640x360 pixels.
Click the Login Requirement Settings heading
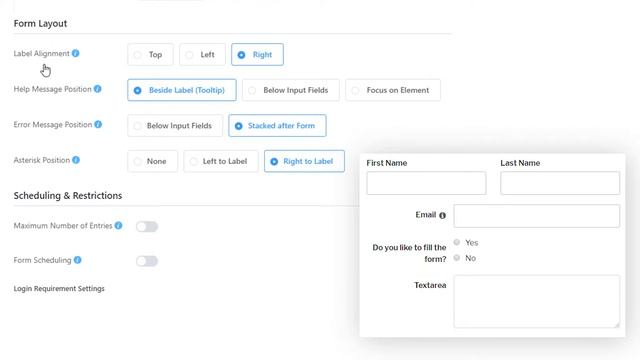(59, 289)
